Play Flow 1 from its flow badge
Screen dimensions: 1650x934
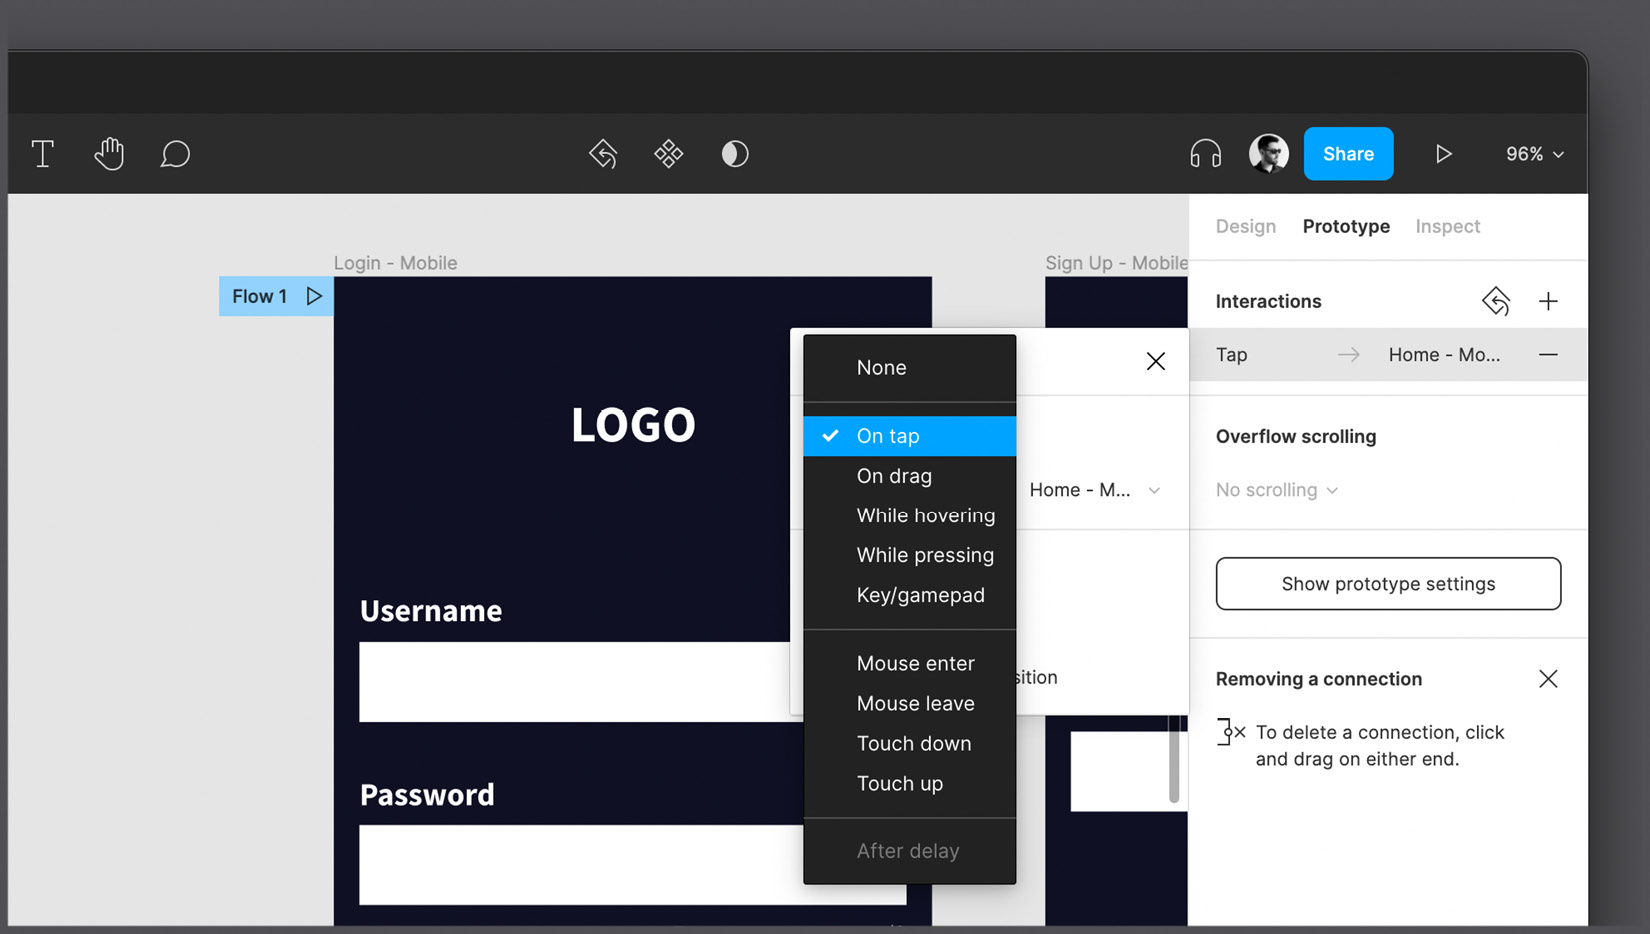coord(314,295)
